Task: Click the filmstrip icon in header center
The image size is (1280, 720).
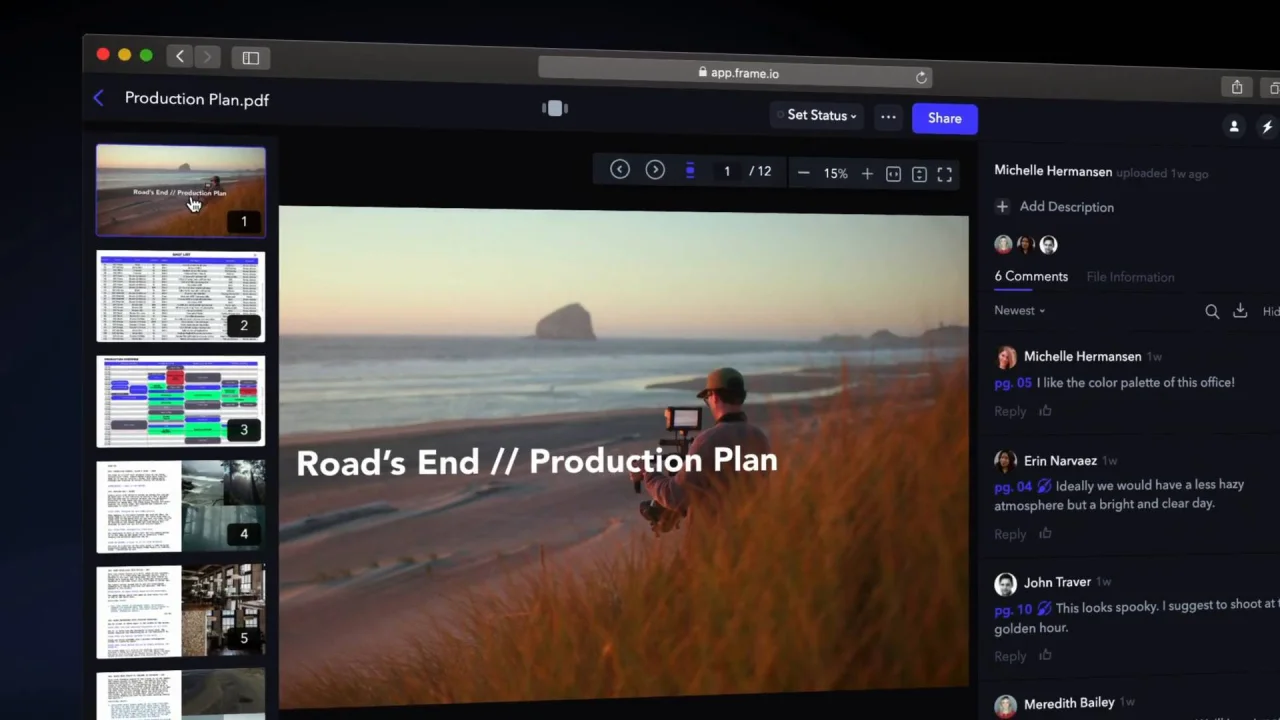Action: [x=555, y=108]
